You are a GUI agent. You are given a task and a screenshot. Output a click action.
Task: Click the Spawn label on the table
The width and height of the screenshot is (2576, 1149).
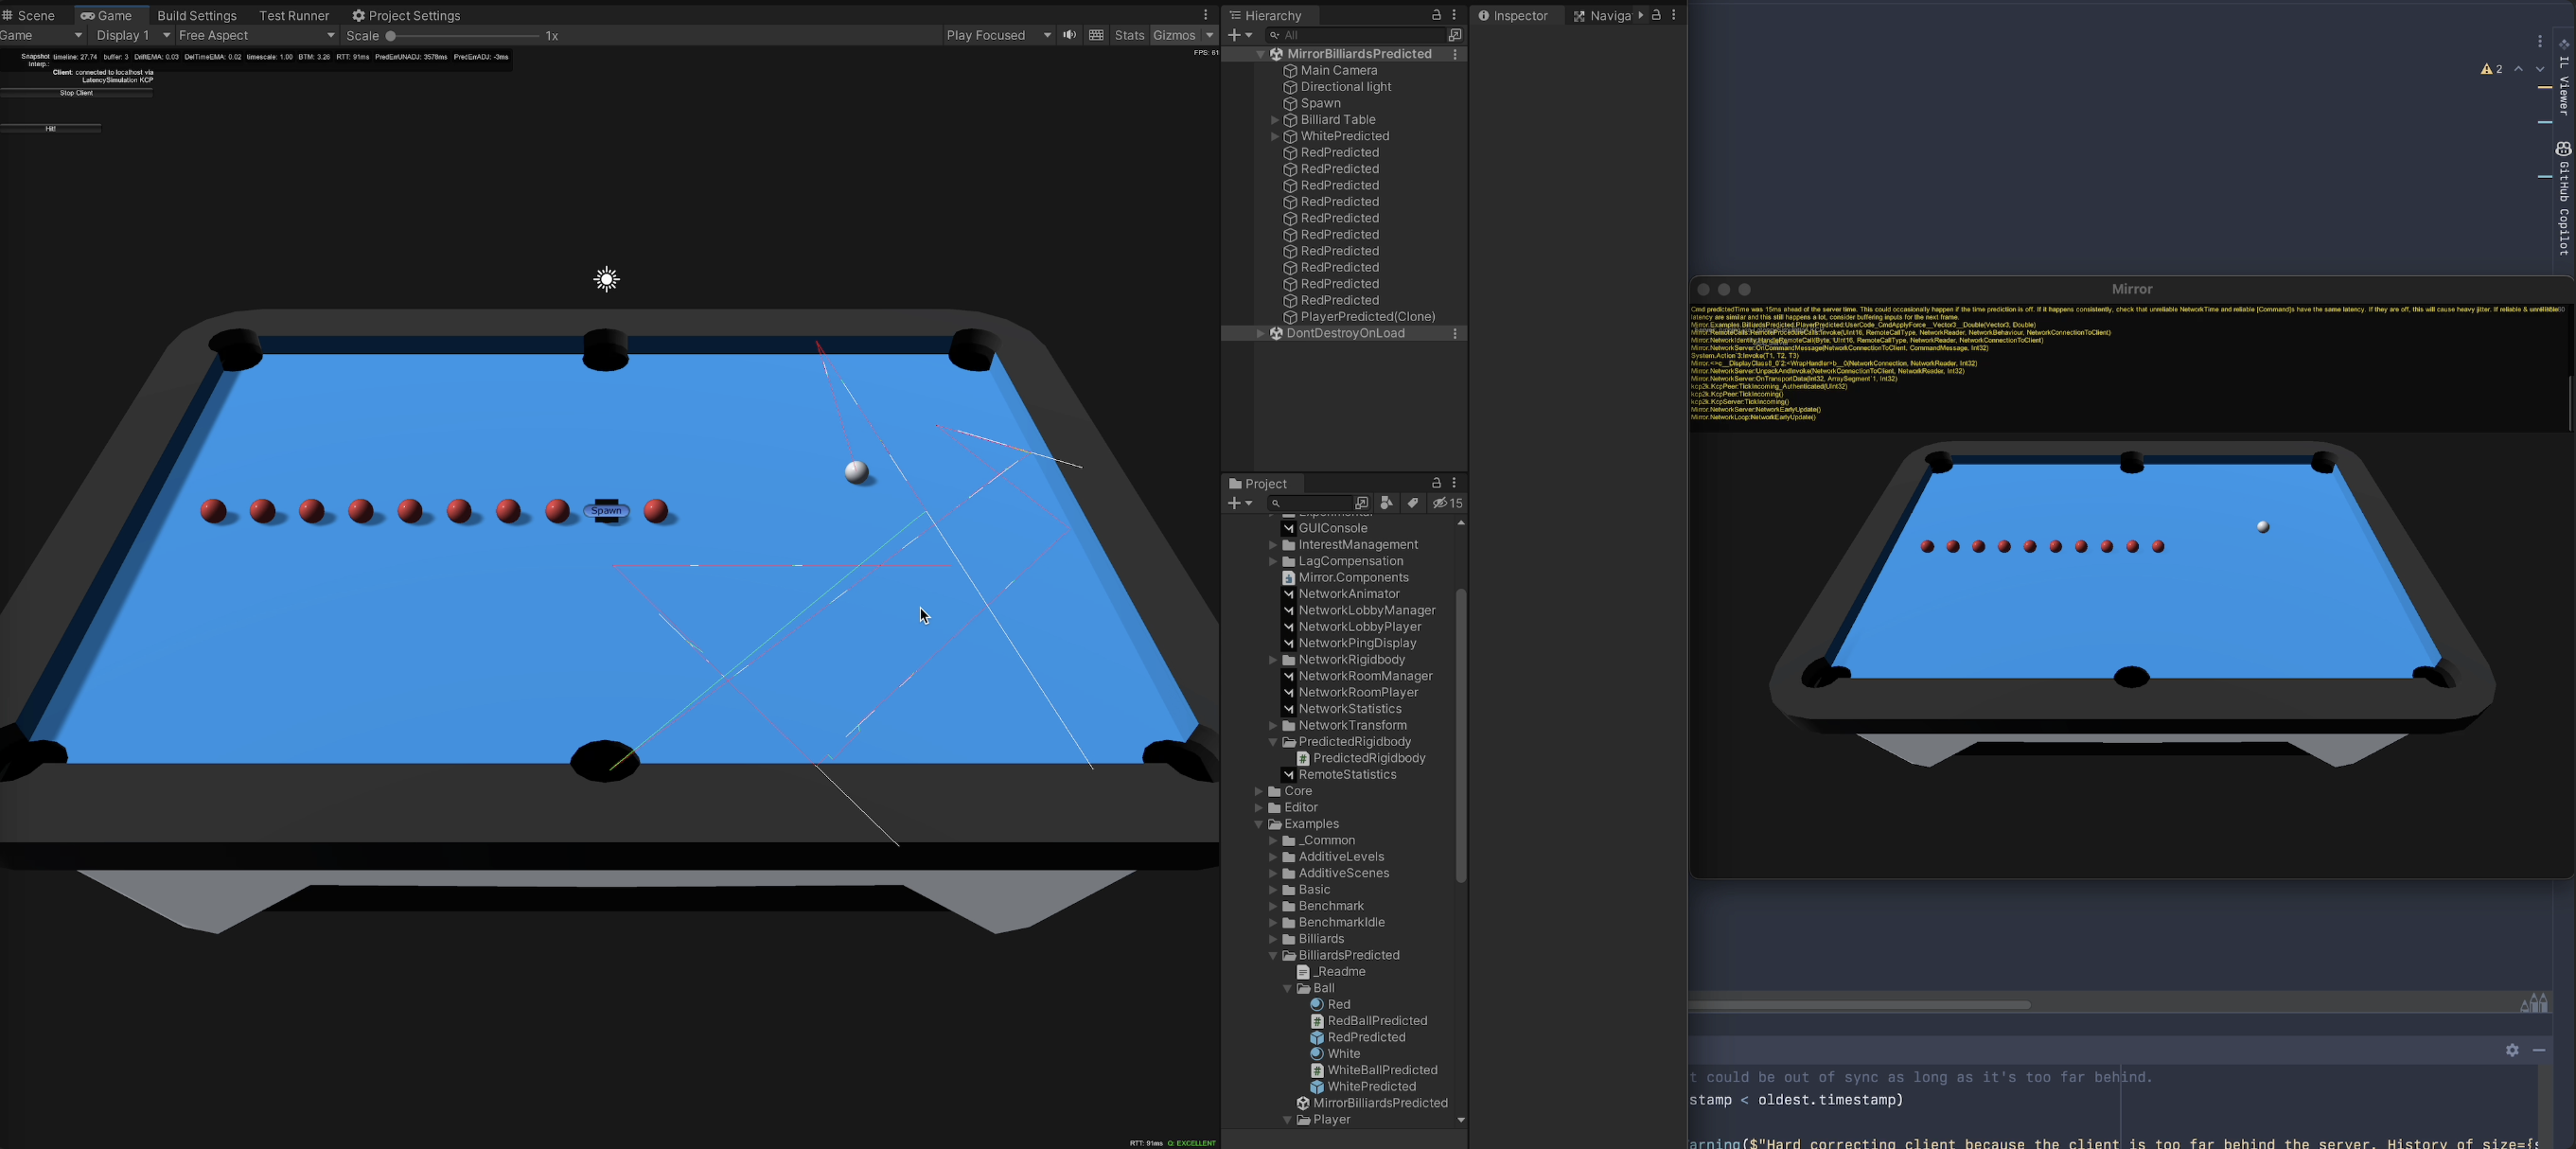606,511
